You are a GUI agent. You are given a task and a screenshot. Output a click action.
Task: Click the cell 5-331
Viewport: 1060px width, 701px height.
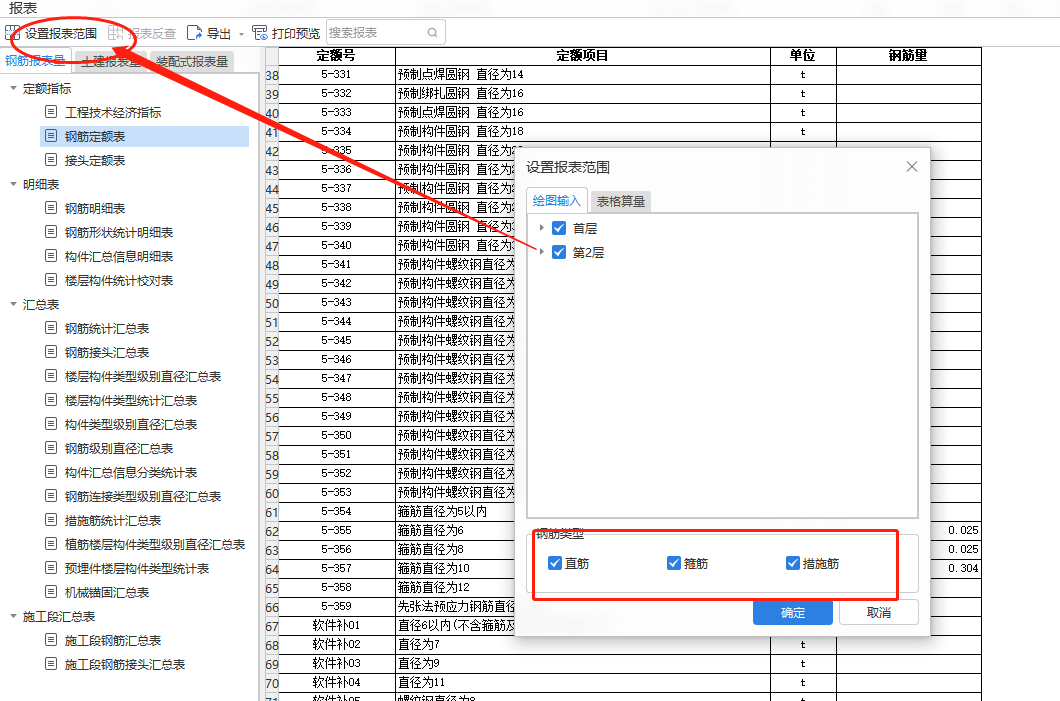tap(336, 74)
